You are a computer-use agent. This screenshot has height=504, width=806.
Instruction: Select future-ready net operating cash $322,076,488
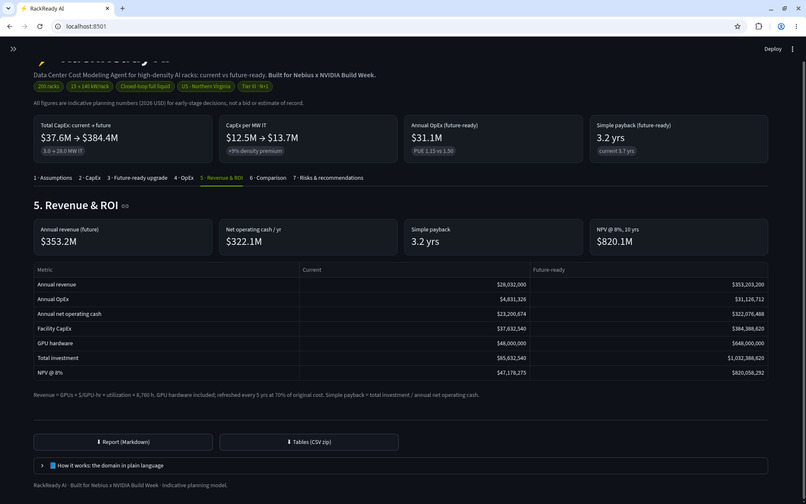point(748,314)
